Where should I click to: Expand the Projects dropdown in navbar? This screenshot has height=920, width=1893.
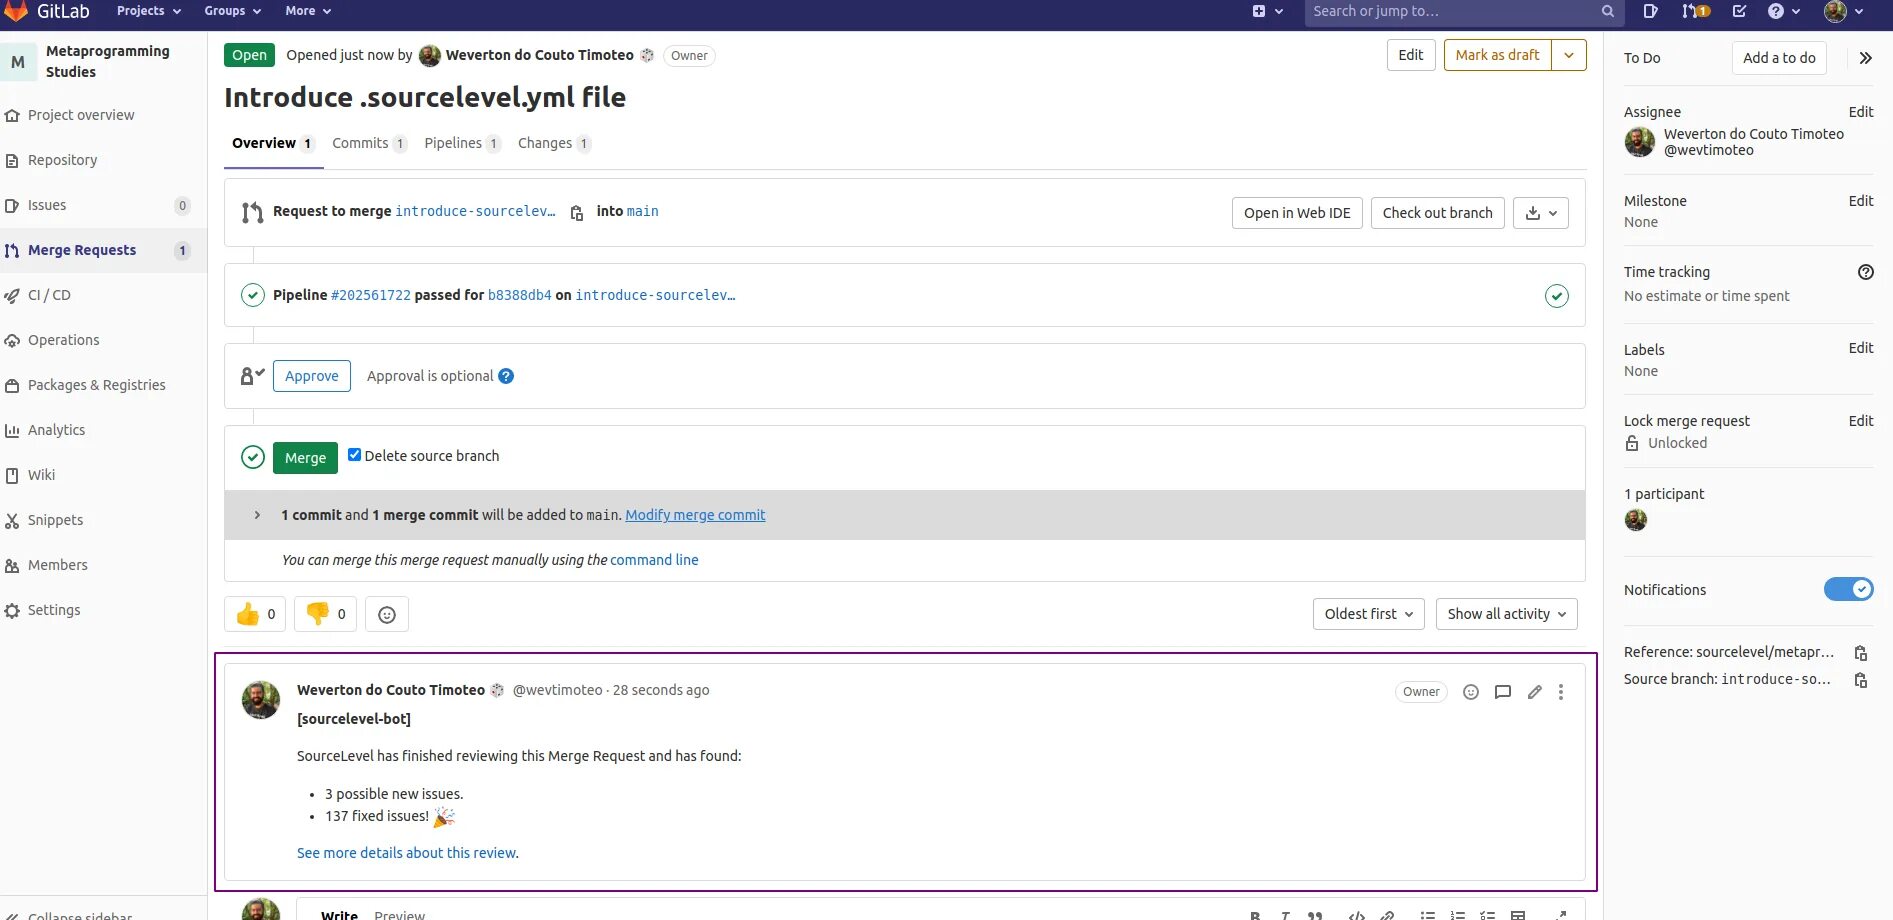point(149,11)
